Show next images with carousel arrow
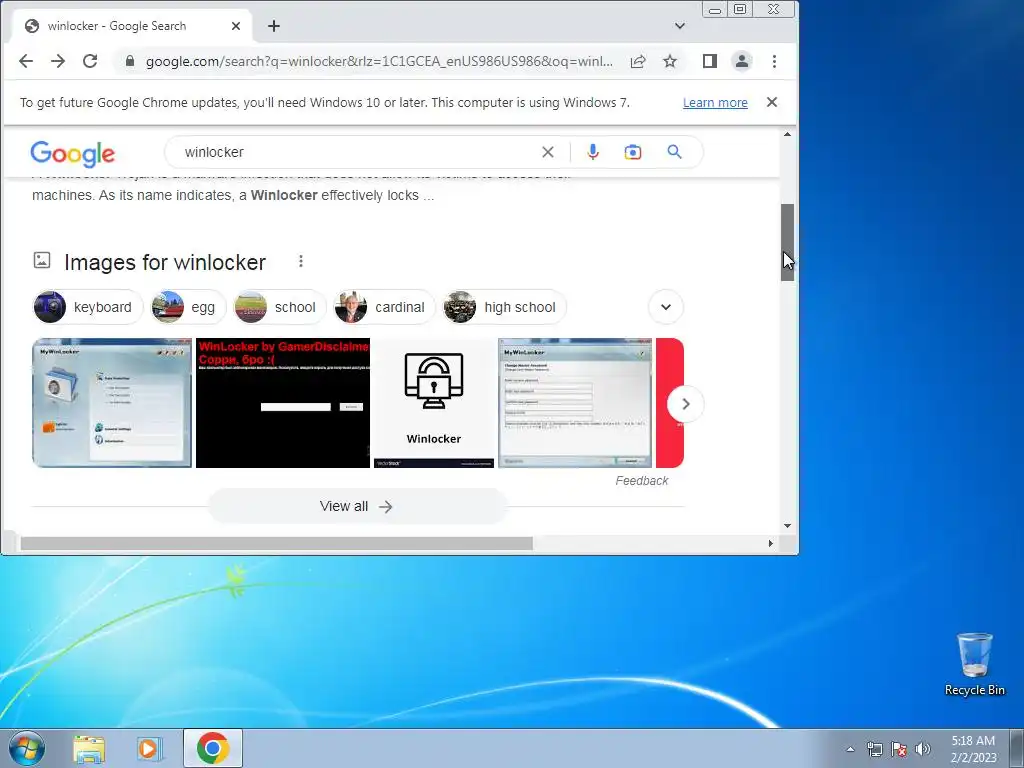The width and height of the screenshot is (1024, 768). [686, 404]
